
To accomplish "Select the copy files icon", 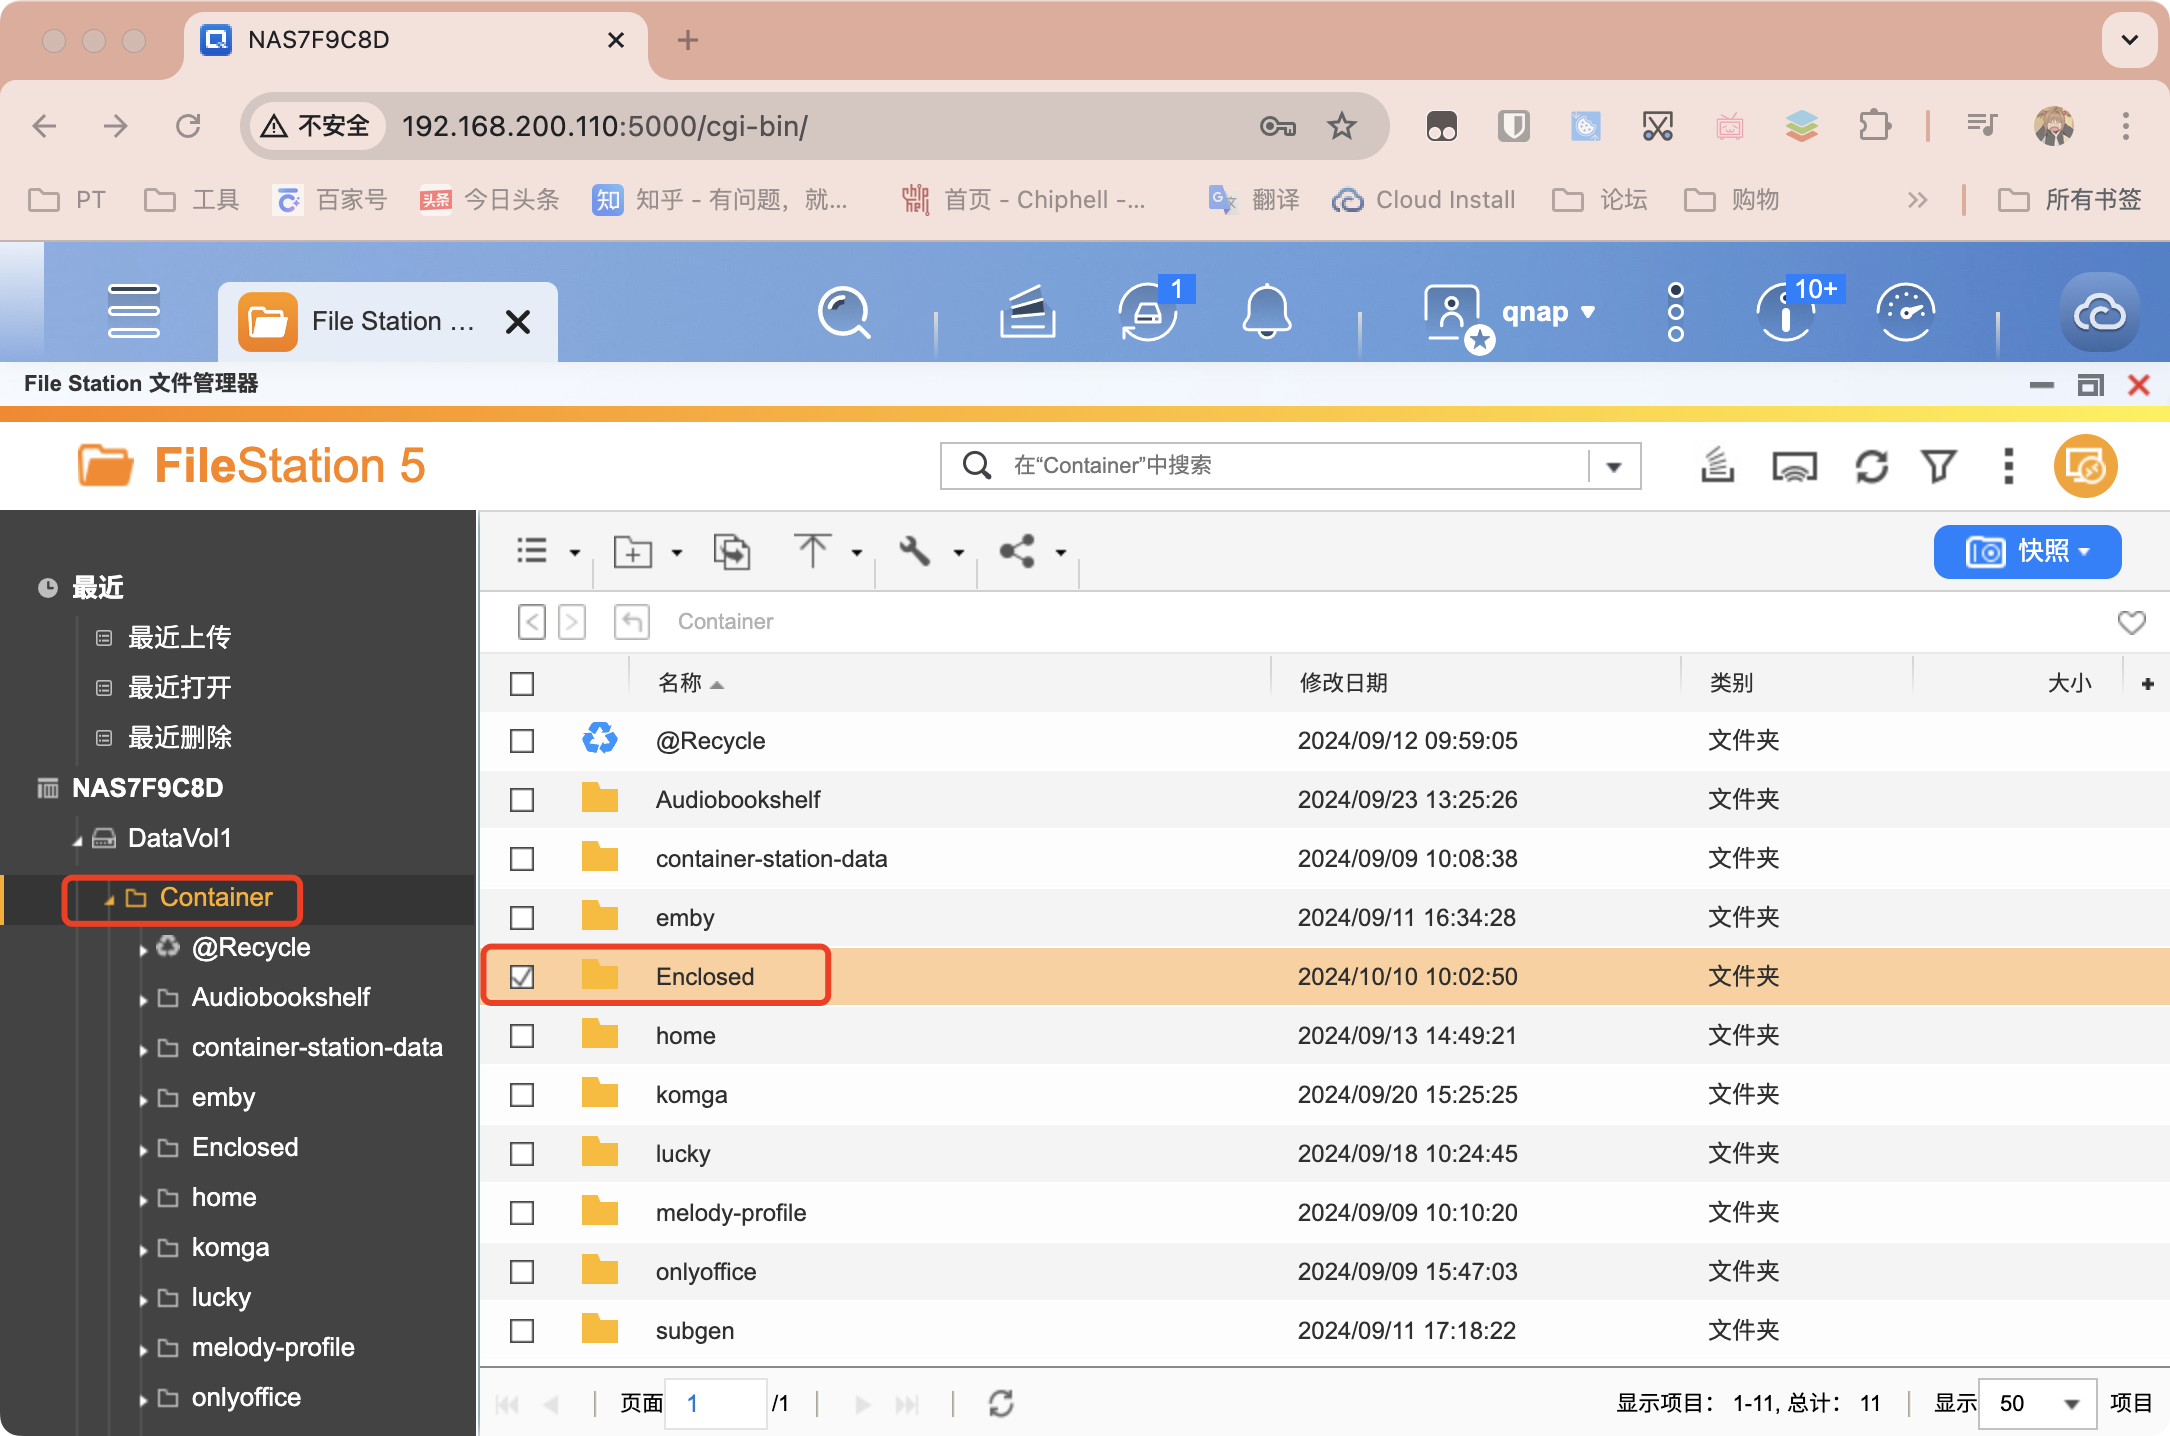I will pyautogui.click(x=732, y=550).
